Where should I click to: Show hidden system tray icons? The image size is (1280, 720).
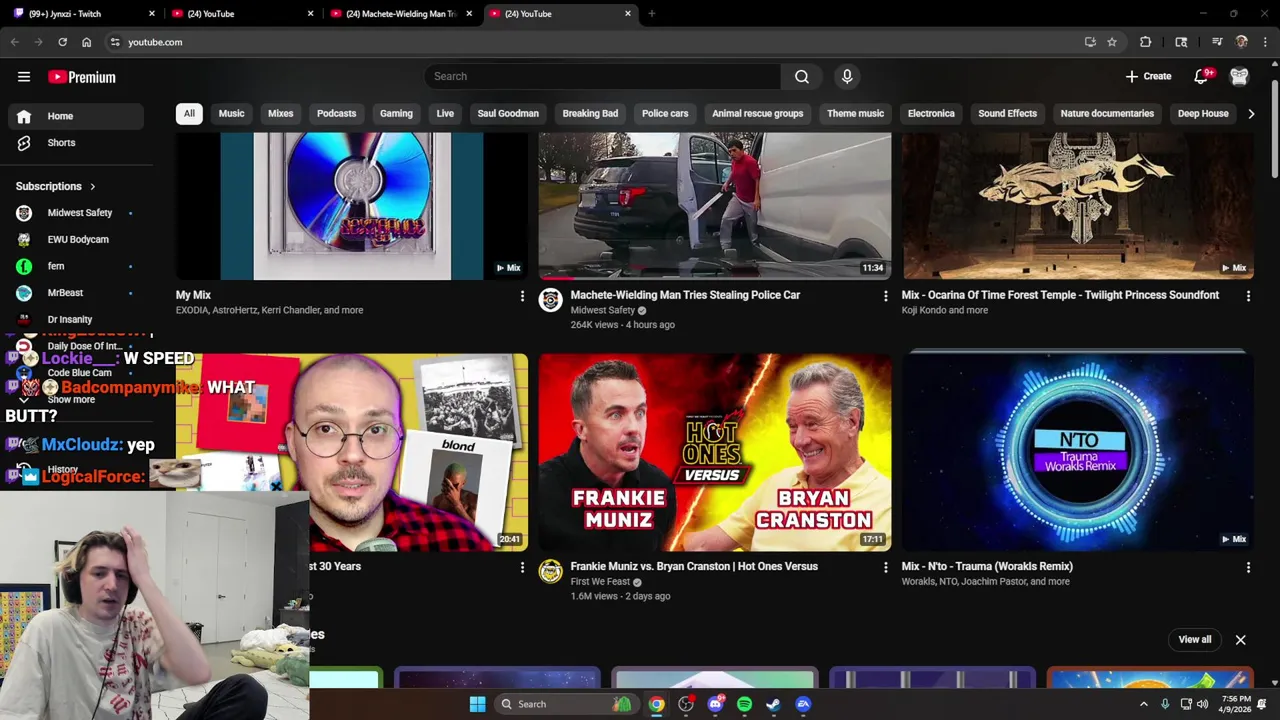point(1144,704)
